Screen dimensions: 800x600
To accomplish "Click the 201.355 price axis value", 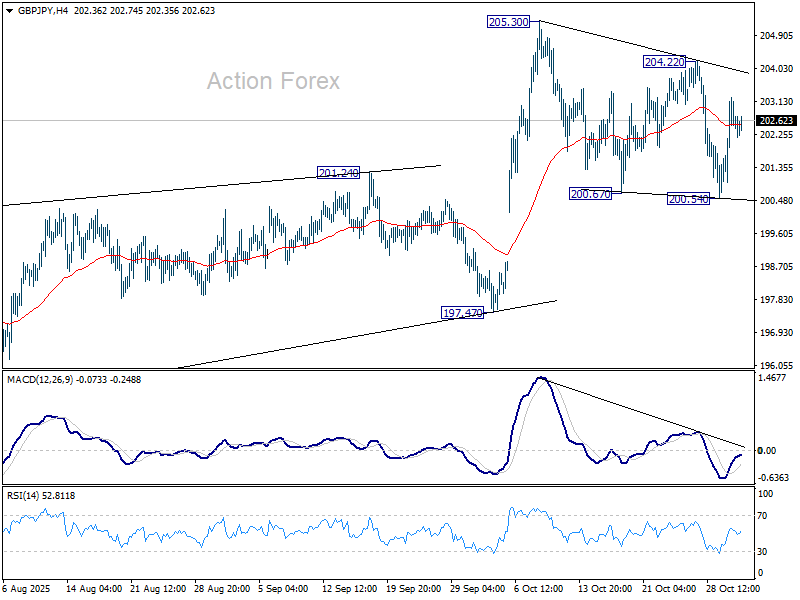I will click(x=777, y=167).
